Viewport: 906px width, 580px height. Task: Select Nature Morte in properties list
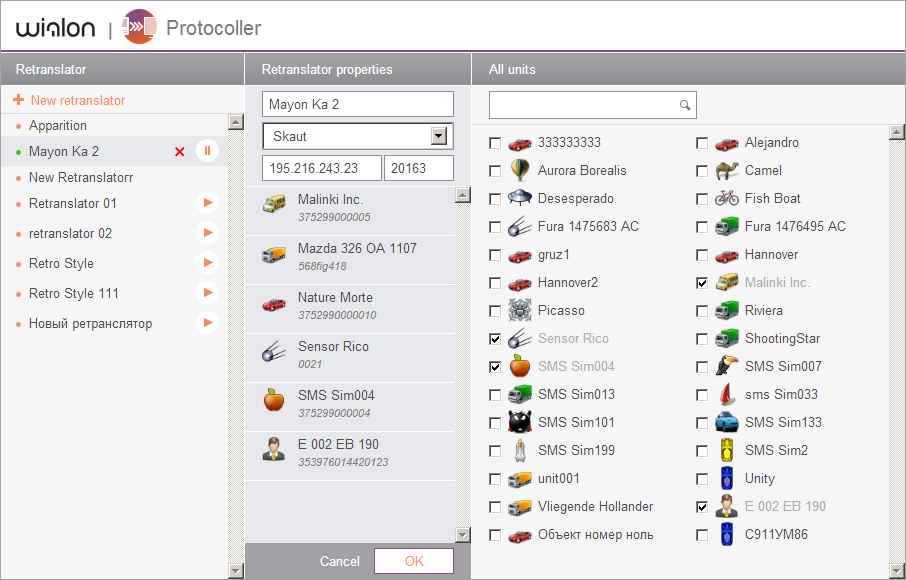click(x=350, y=308)
